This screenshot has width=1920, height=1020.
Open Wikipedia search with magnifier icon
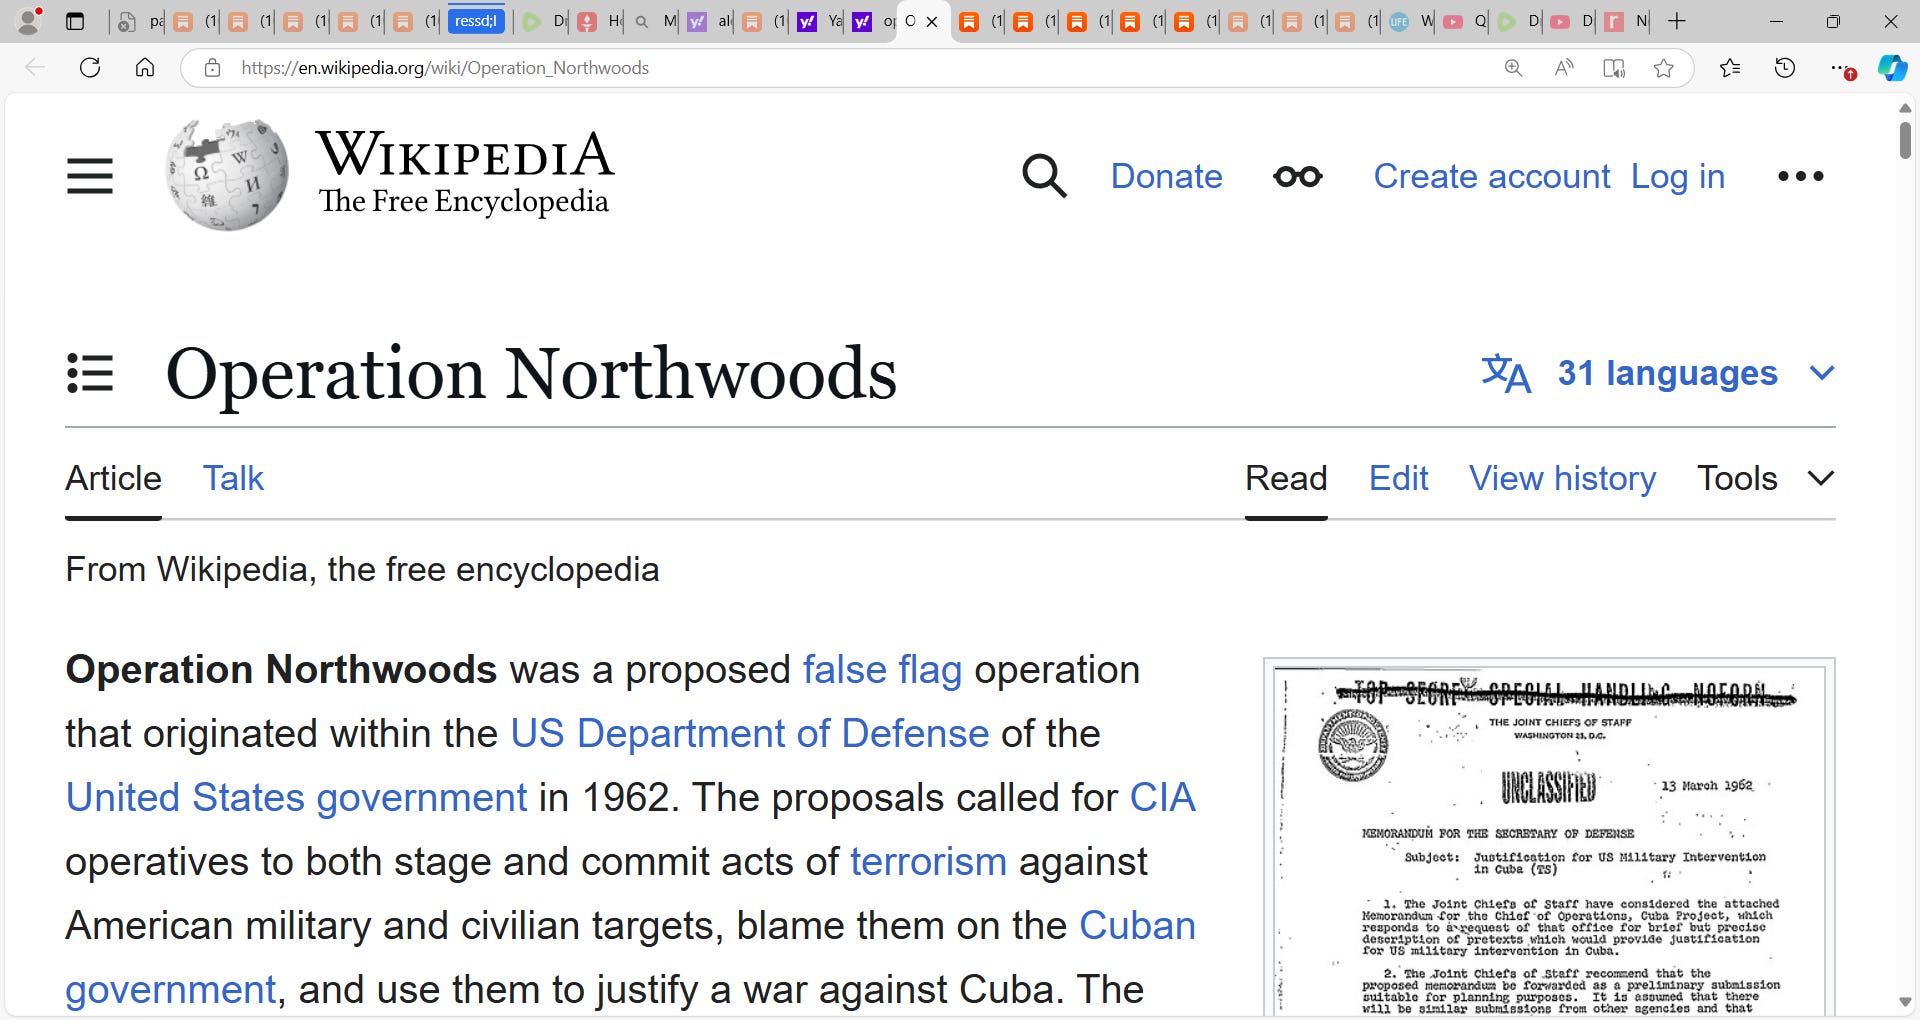tap(1044, 176)
